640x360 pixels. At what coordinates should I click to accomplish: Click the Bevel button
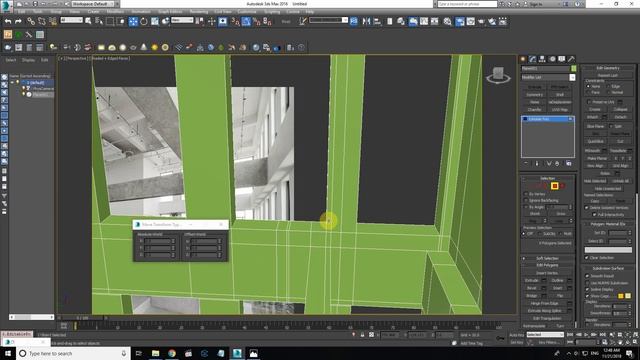pos(532,288)
